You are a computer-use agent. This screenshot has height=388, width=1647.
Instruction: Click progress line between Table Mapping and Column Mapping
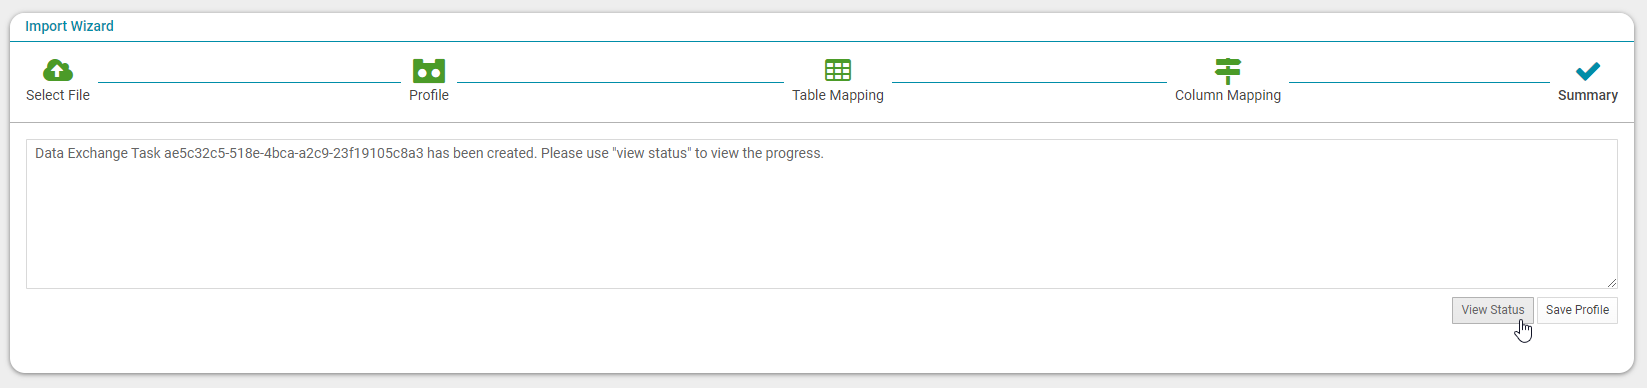coord(1029,82)
